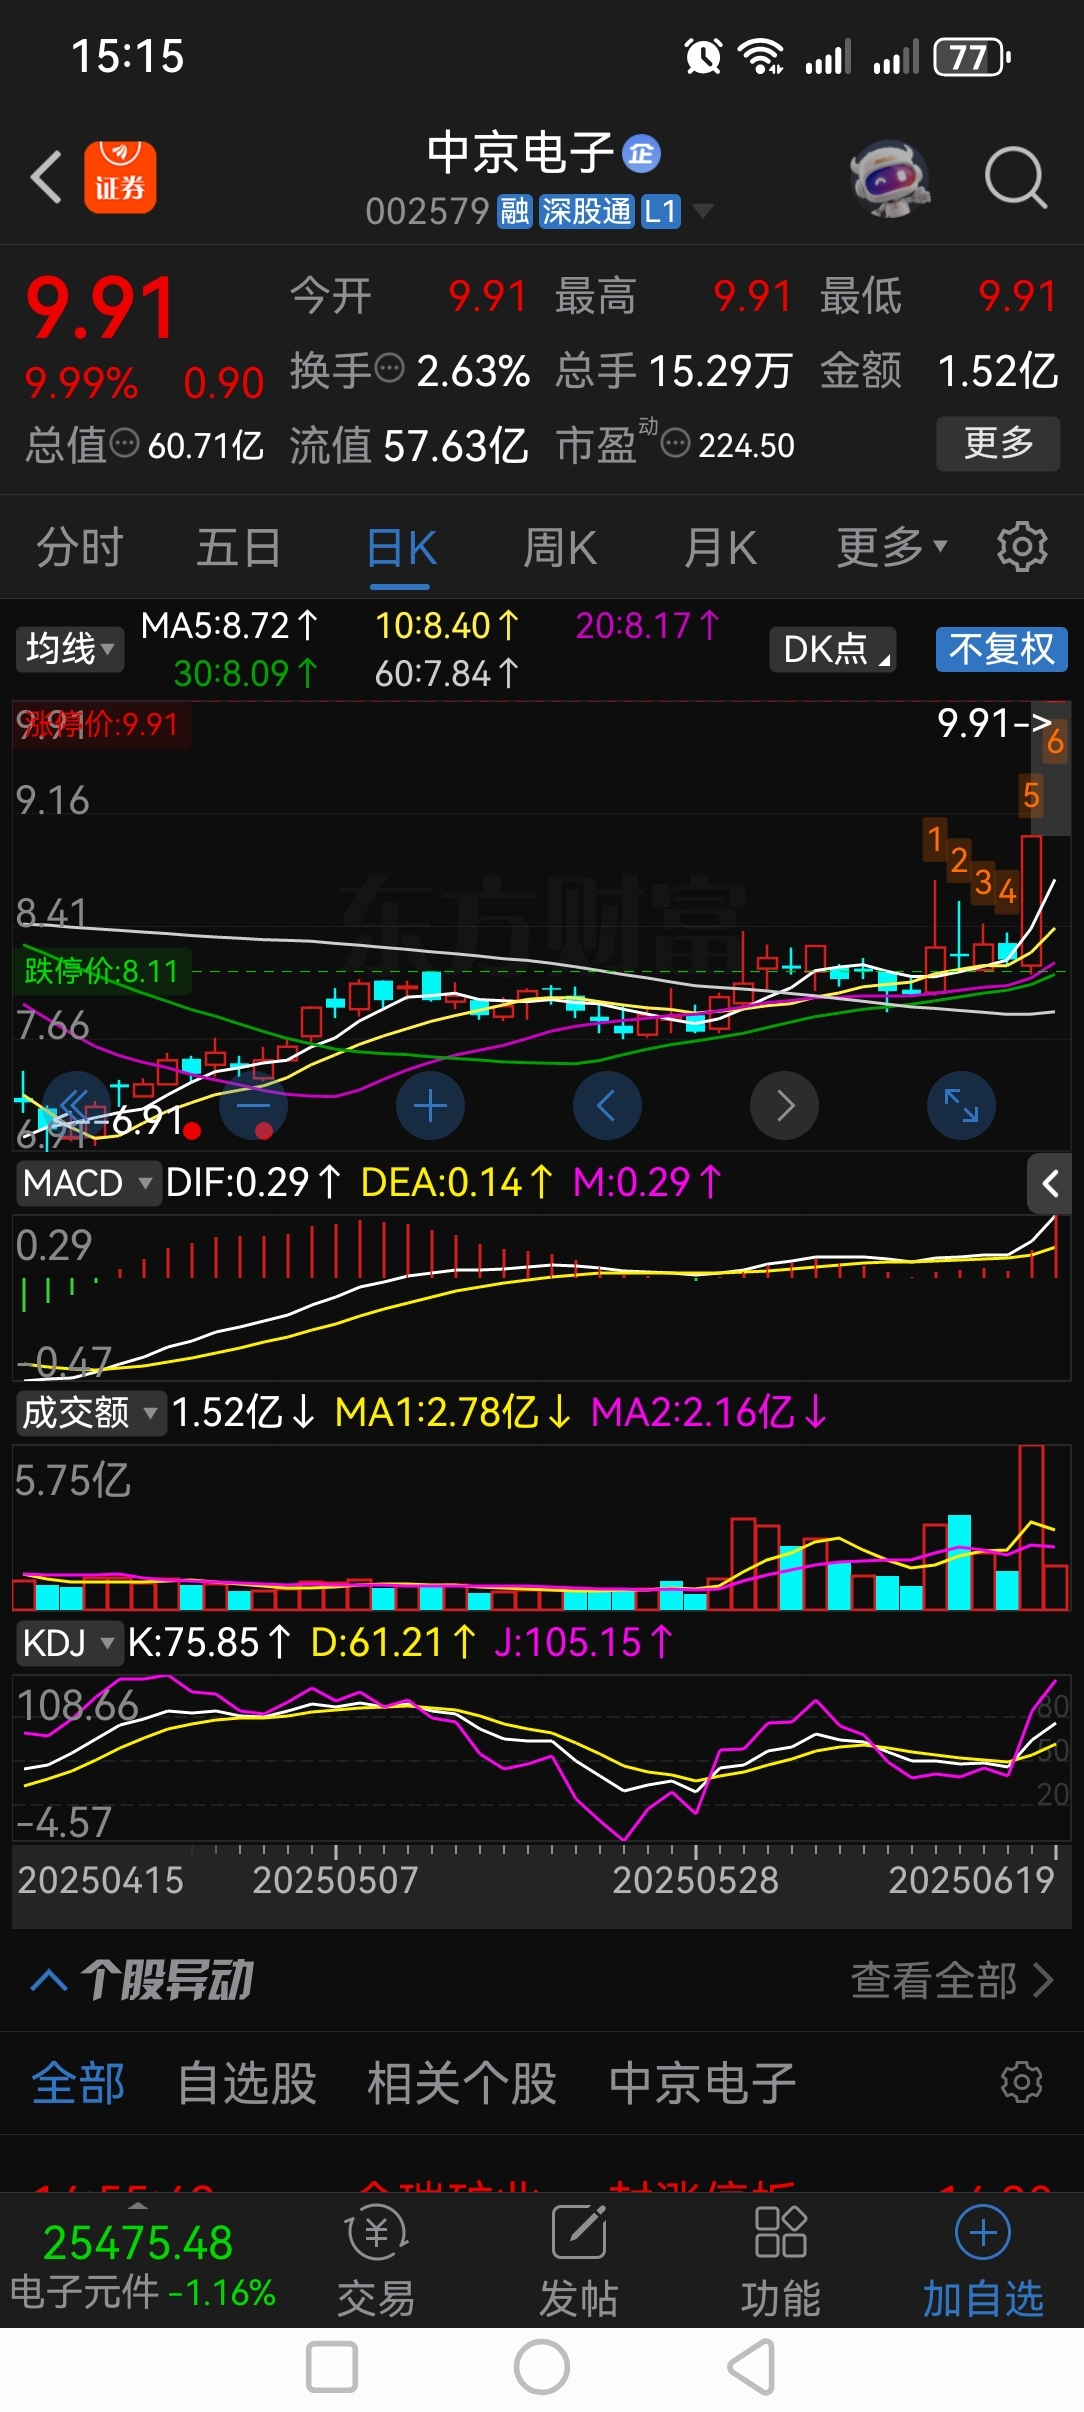The width and height of the screenshot is (1084, 2412).
Task: Tap the info icon next to 换手
Action: coord(389,369)
